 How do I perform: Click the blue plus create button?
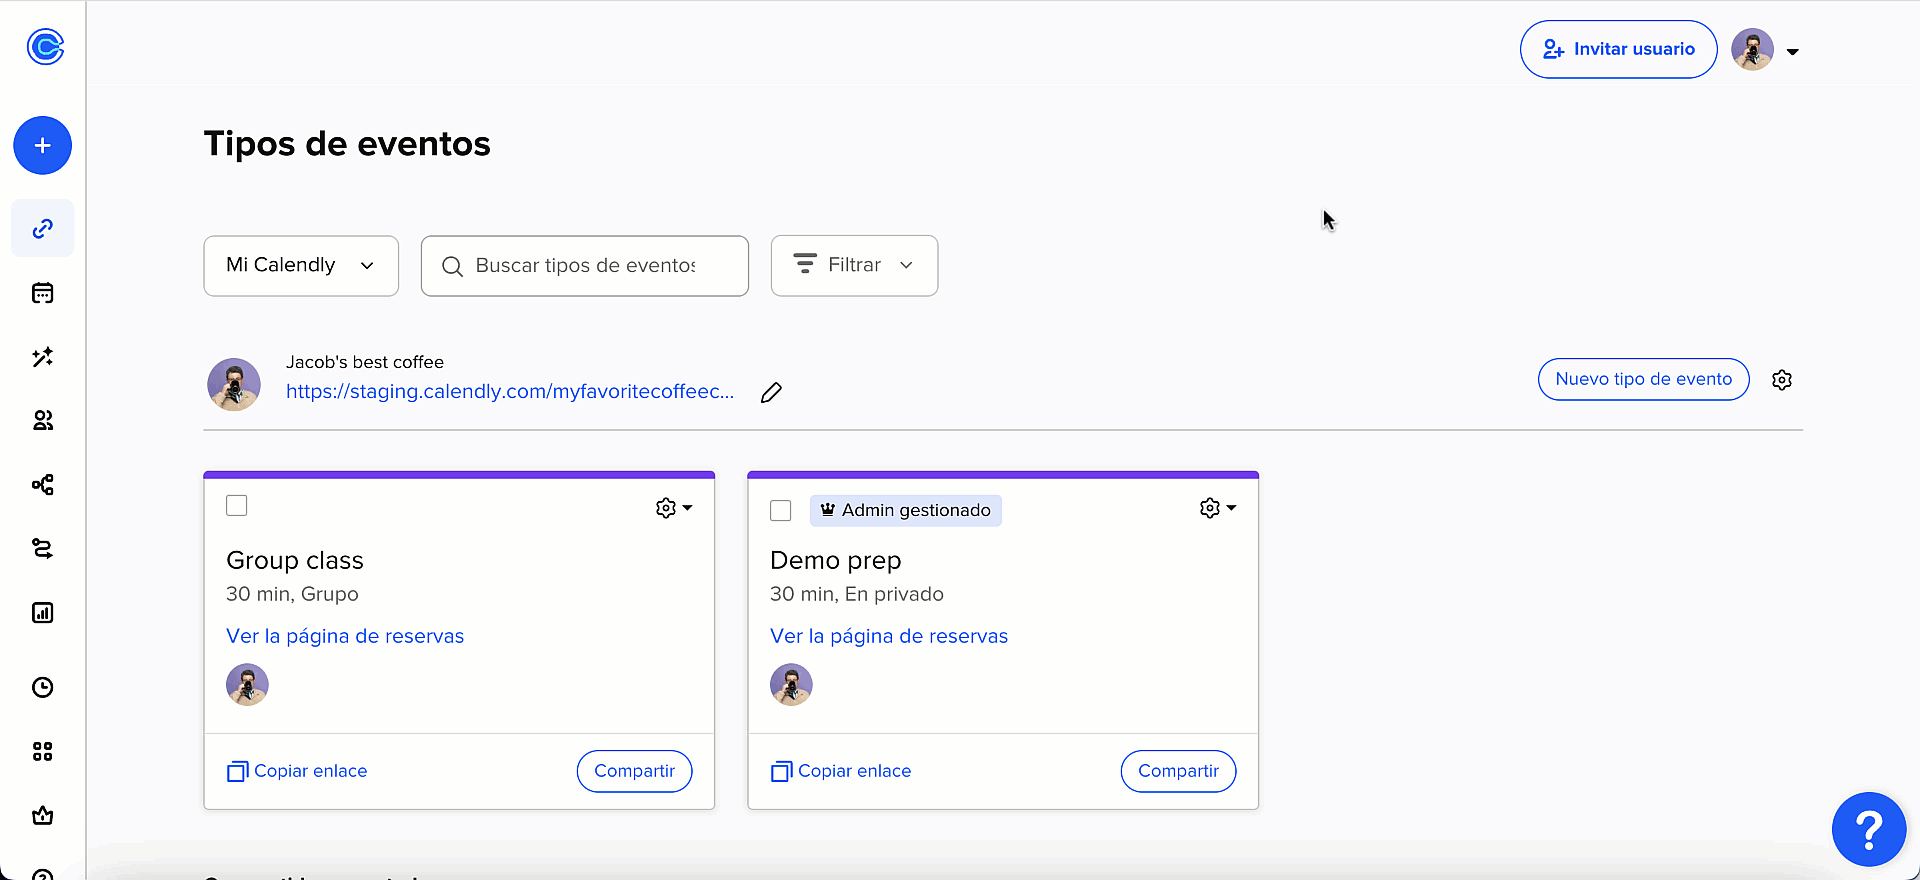42,145
